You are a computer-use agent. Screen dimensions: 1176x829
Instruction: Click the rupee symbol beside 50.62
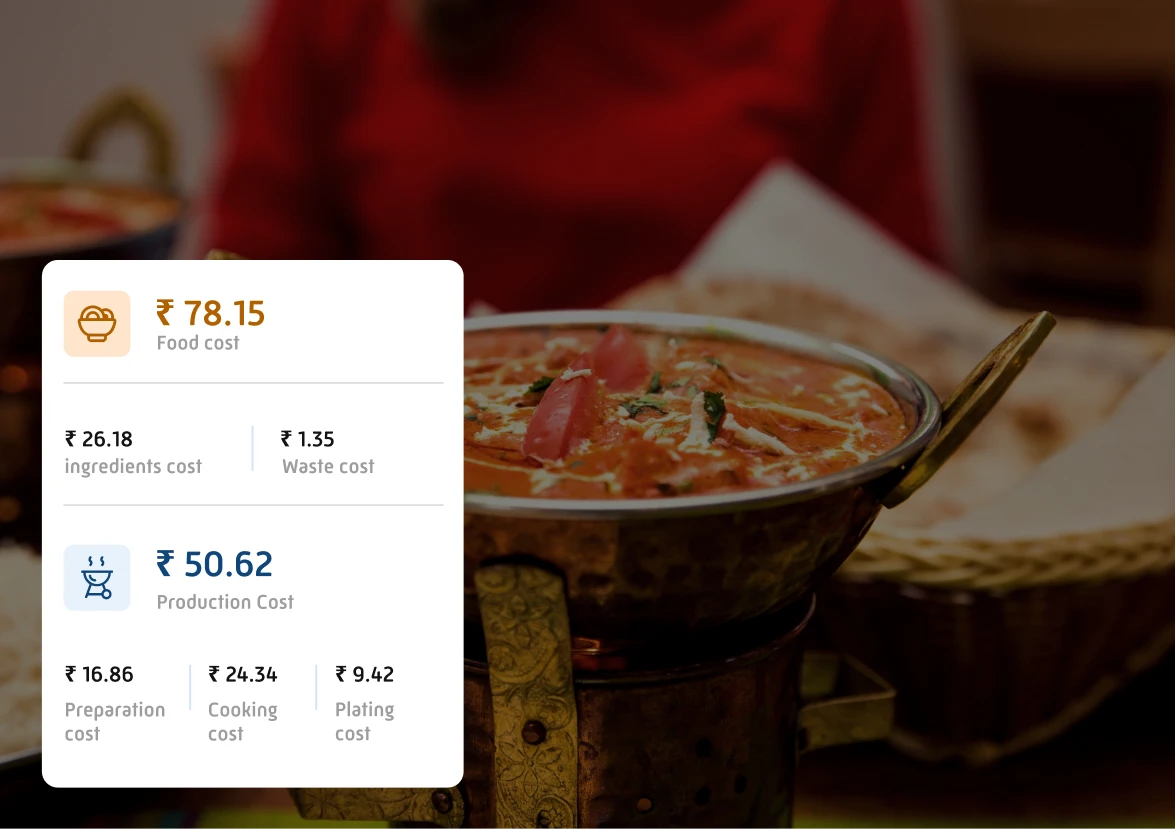(165, 563)
